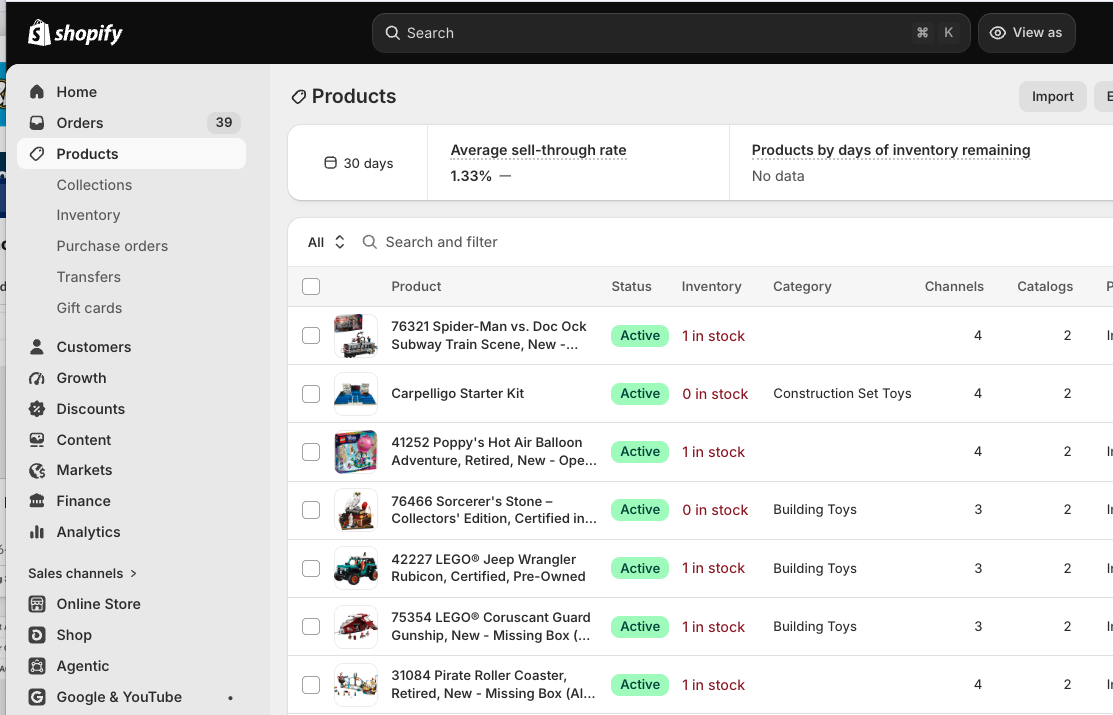Click the Products tag icon in sidebar
The image size is (1113, 715).
[37, 154]
